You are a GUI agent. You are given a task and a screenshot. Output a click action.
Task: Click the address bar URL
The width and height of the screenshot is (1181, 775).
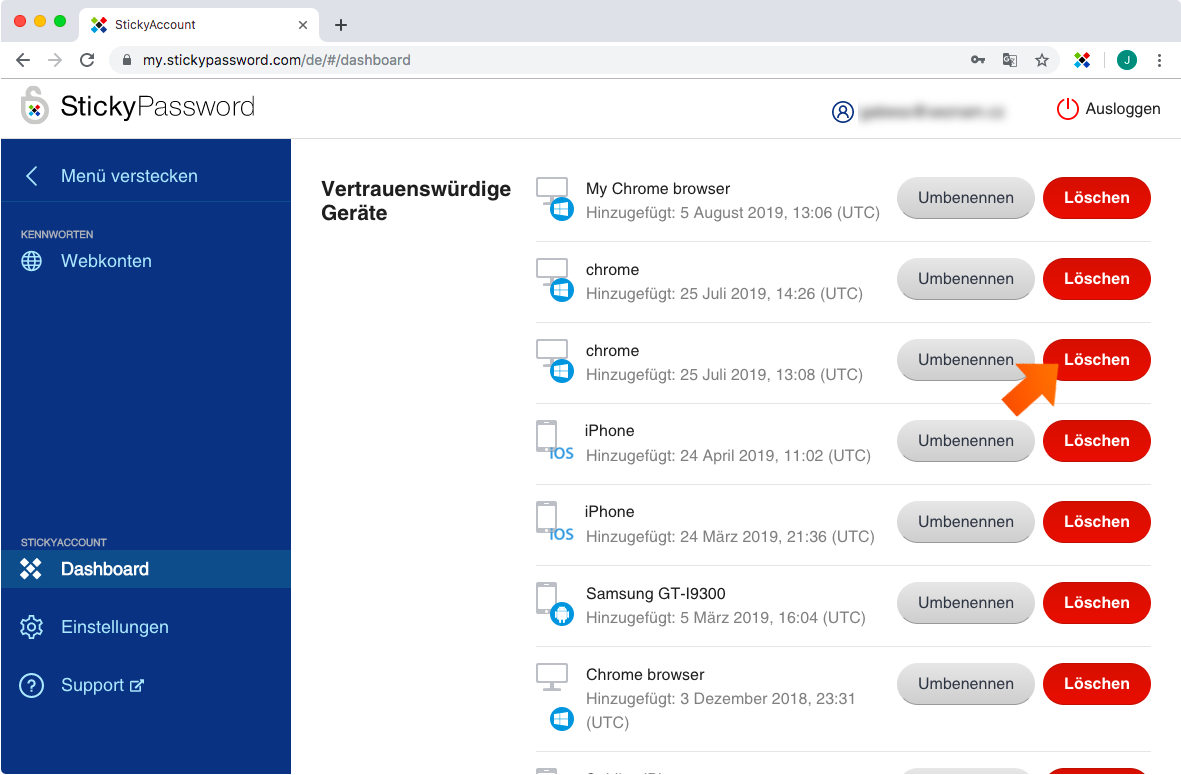[x=276, y=60]
